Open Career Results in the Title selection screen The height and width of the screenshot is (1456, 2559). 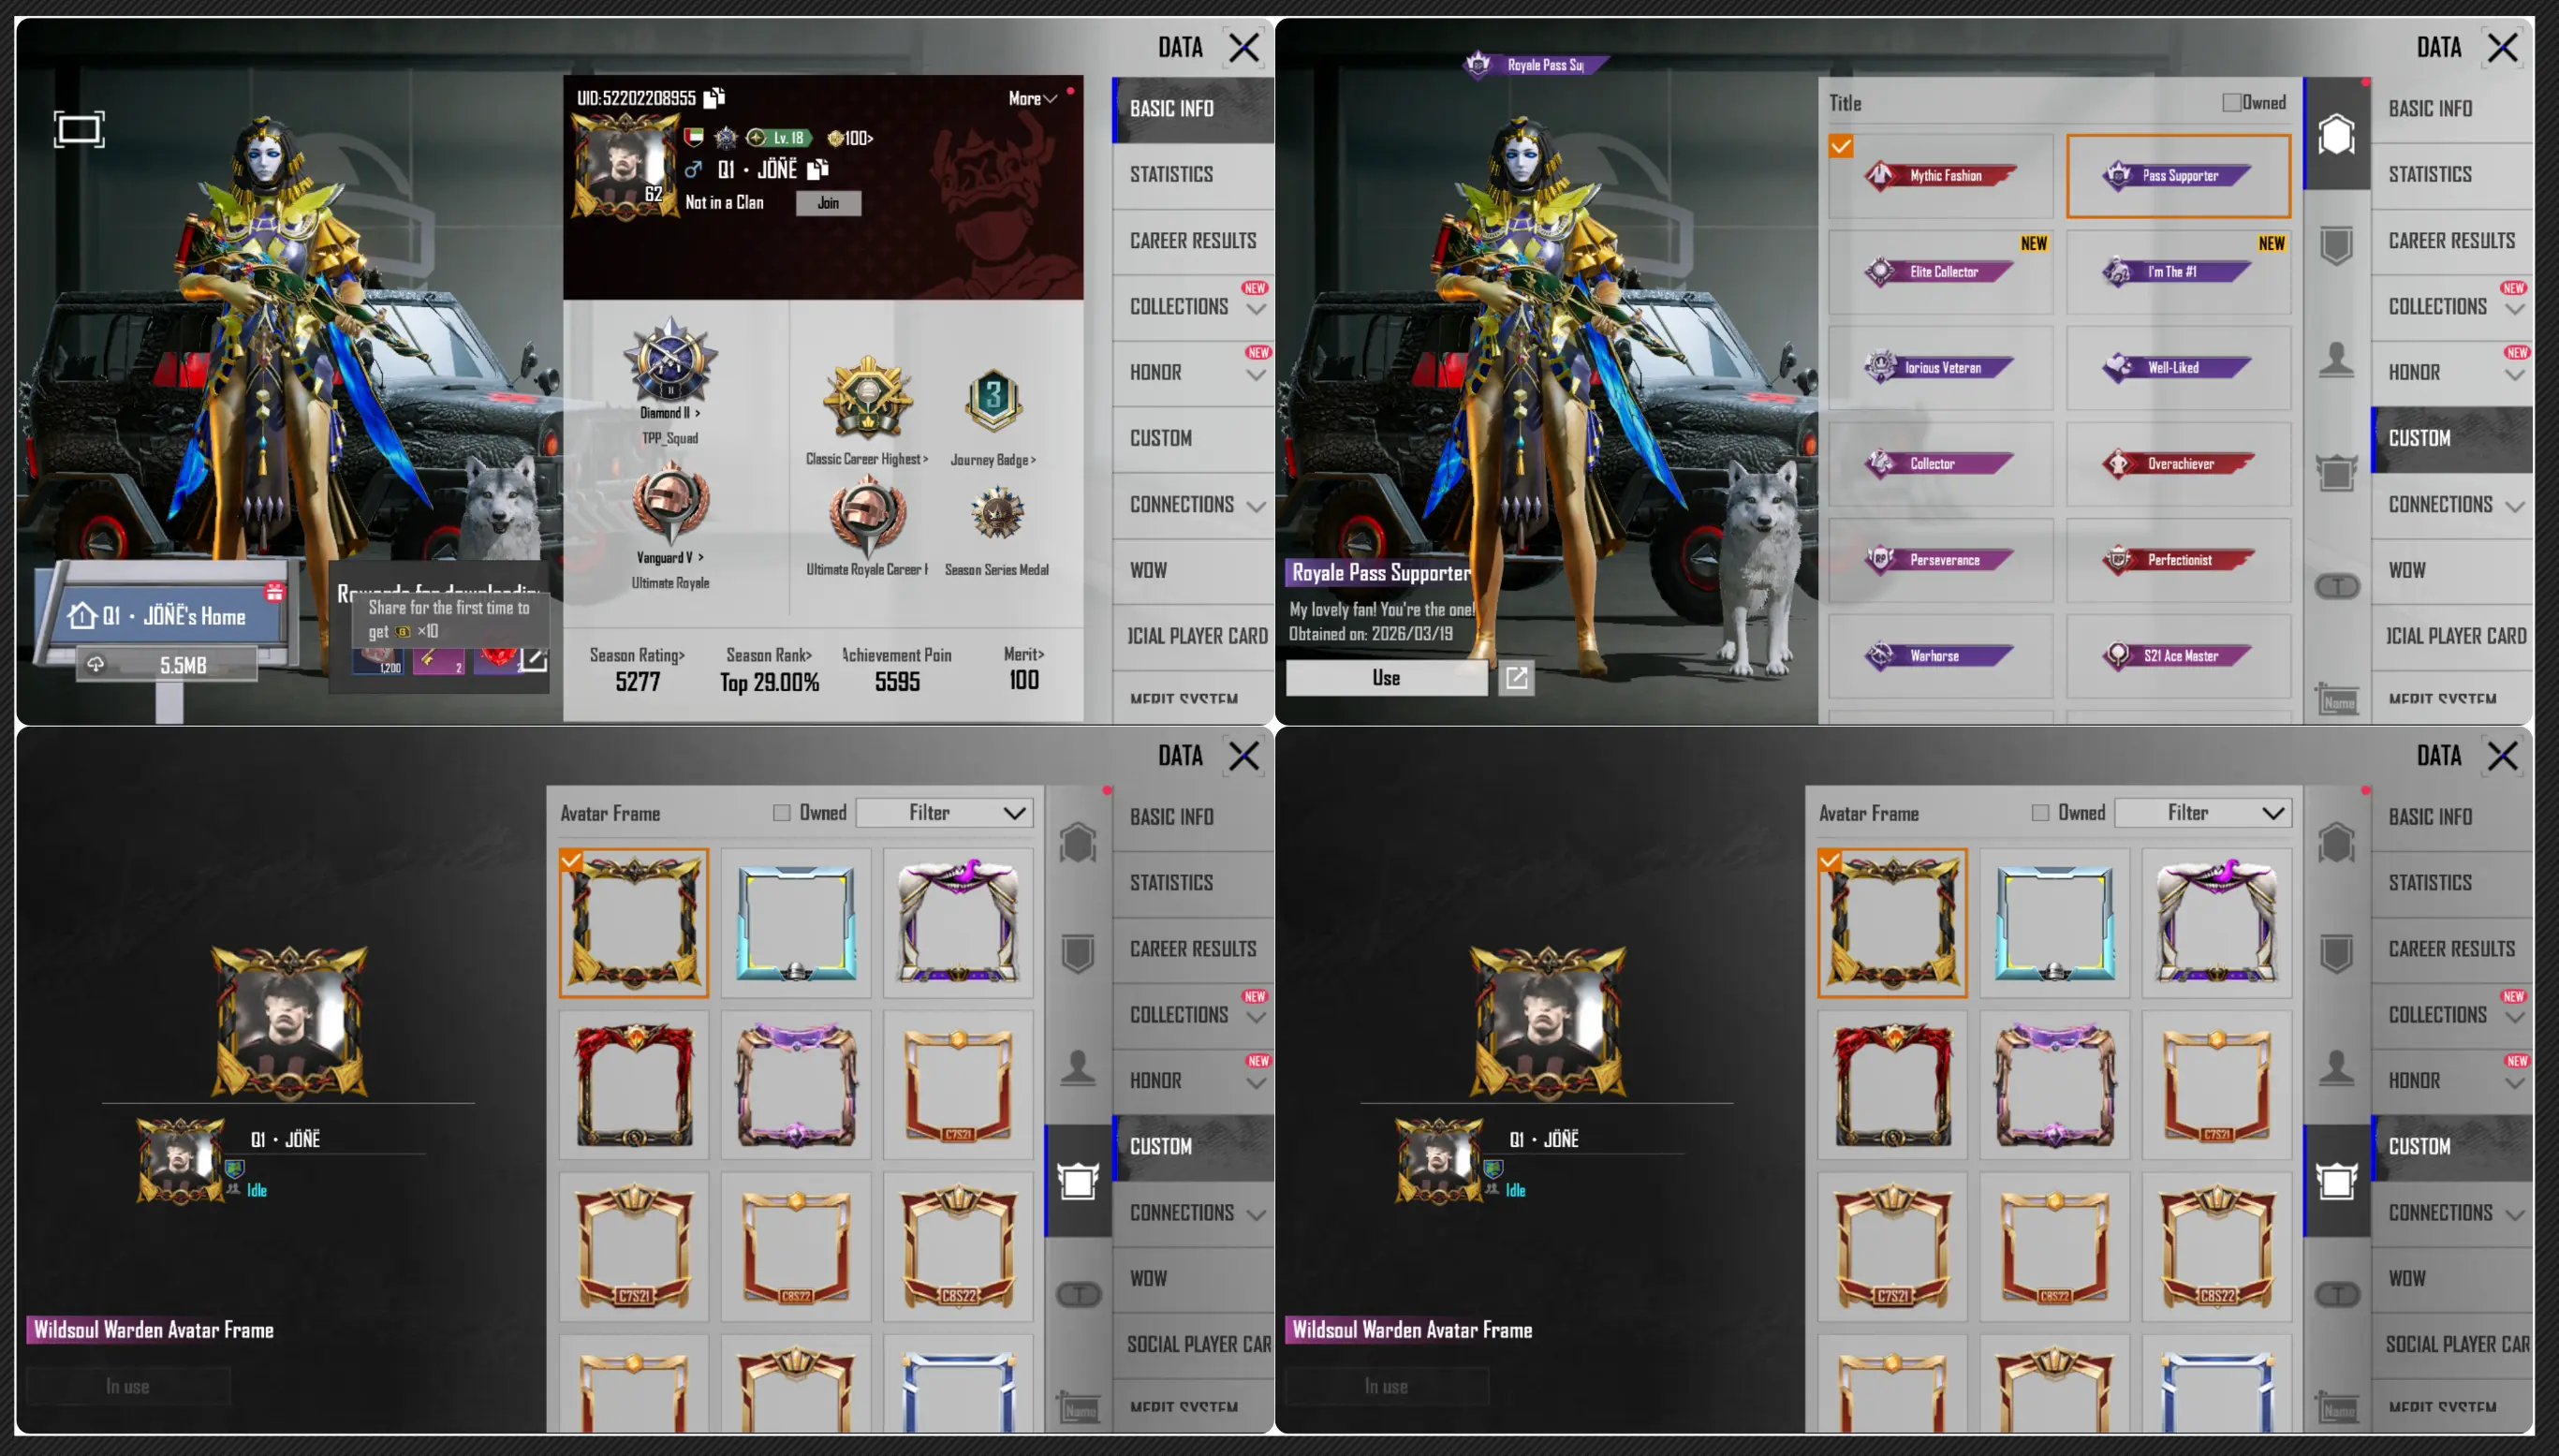[2451, 241]
